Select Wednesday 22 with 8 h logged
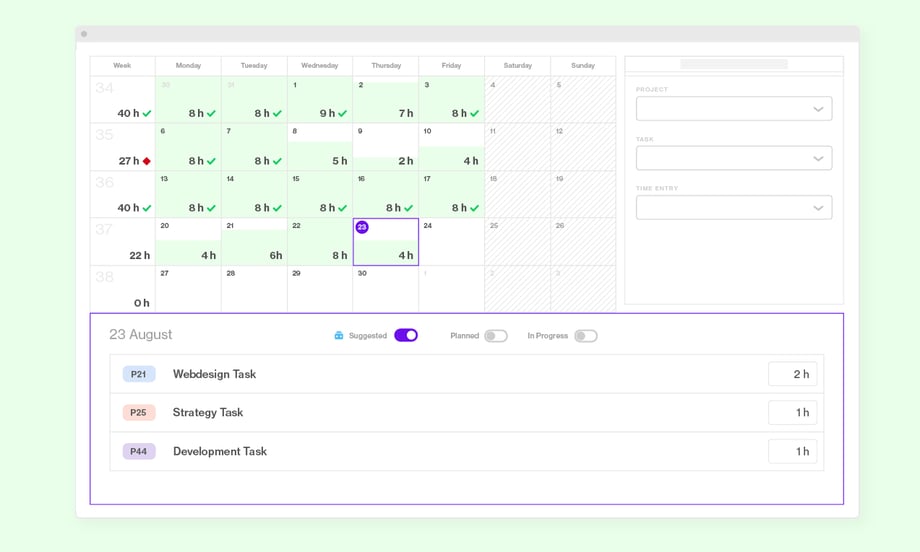This screenshot has width=920, height=552. coord(320,242)
